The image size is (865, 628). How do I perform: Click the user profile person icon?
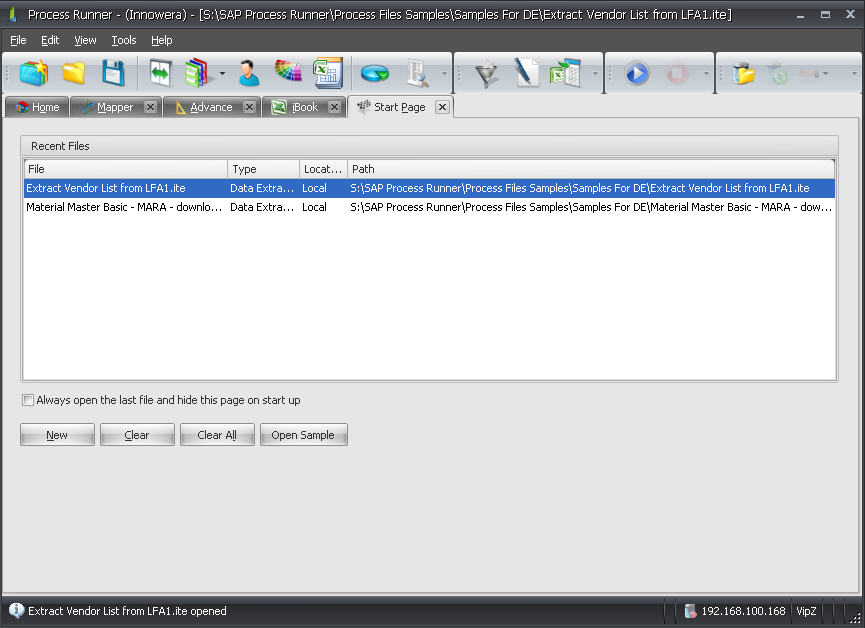click(x=248, y=73)
